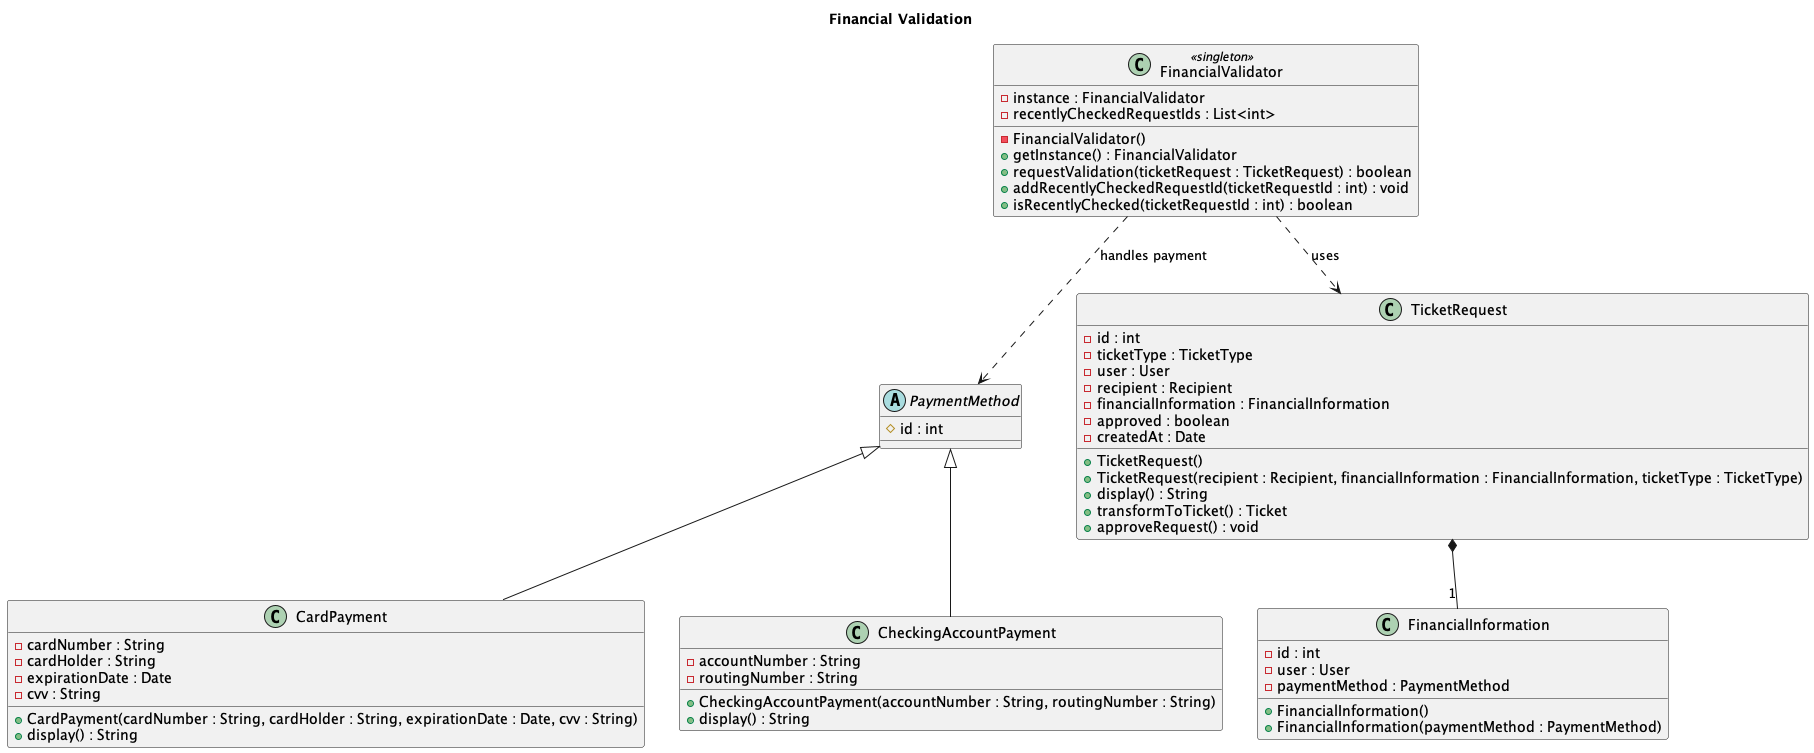Screen dimensions: 1814x753
Task: Click the composition diamond under TicketRequest
Action: click(1452, 547)
